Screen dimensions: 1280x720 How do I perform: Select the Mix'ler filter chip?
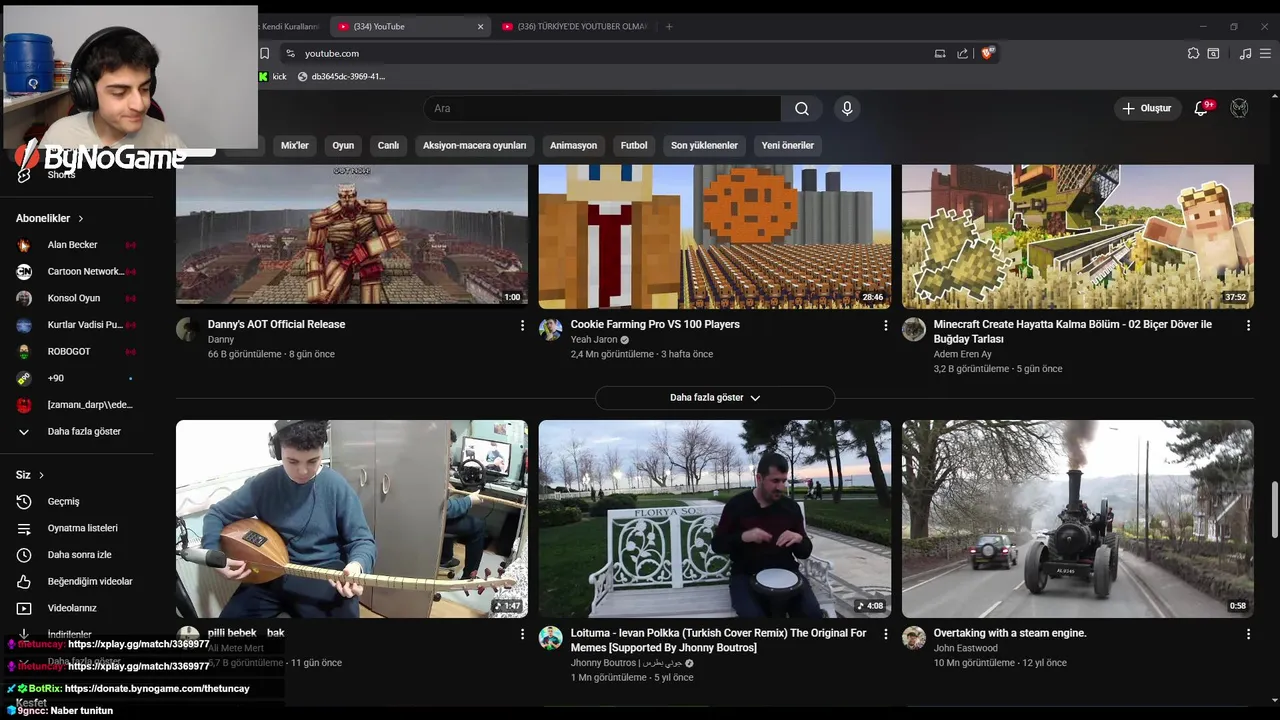coord(295,145)
